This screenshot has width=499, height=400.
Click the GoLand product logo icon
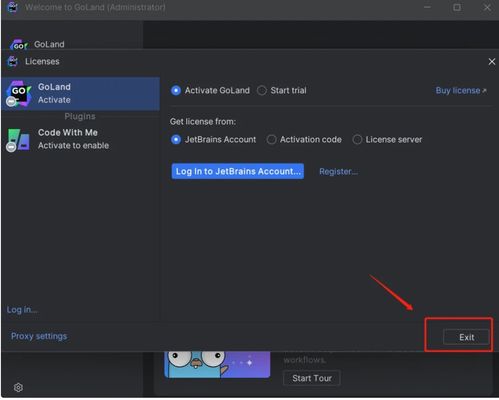point(18,93)
